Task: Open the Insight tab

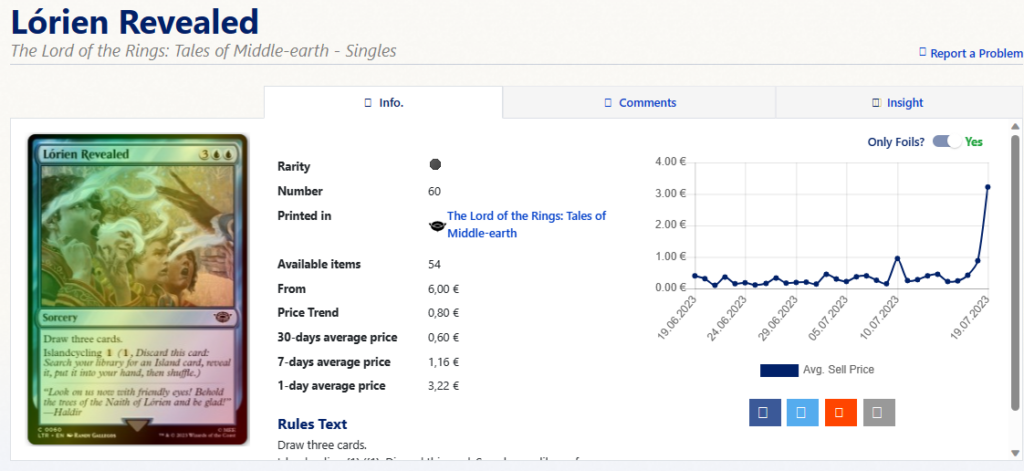Action: click(x=897, y=103)
